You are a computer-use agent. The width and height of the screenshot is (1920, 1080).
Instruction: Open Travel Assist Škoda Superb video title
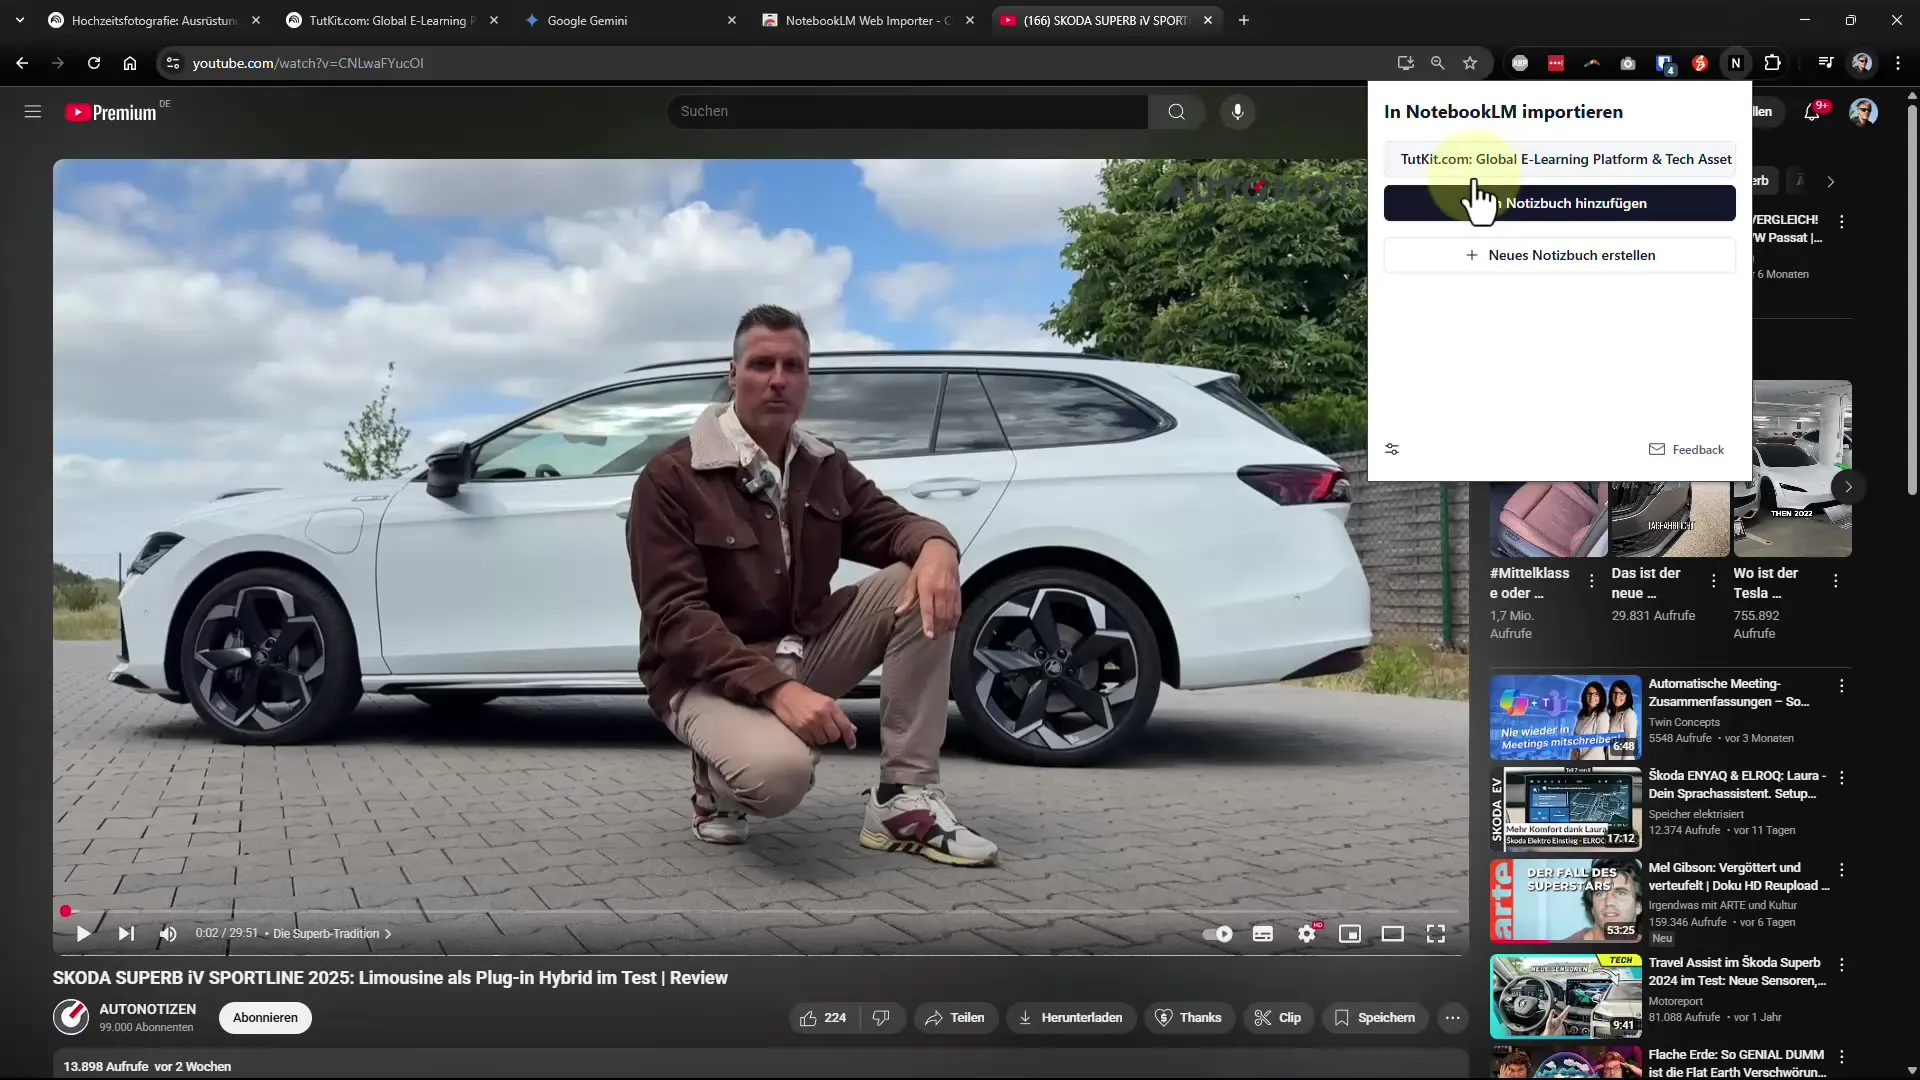click(x=1737, y=972)
